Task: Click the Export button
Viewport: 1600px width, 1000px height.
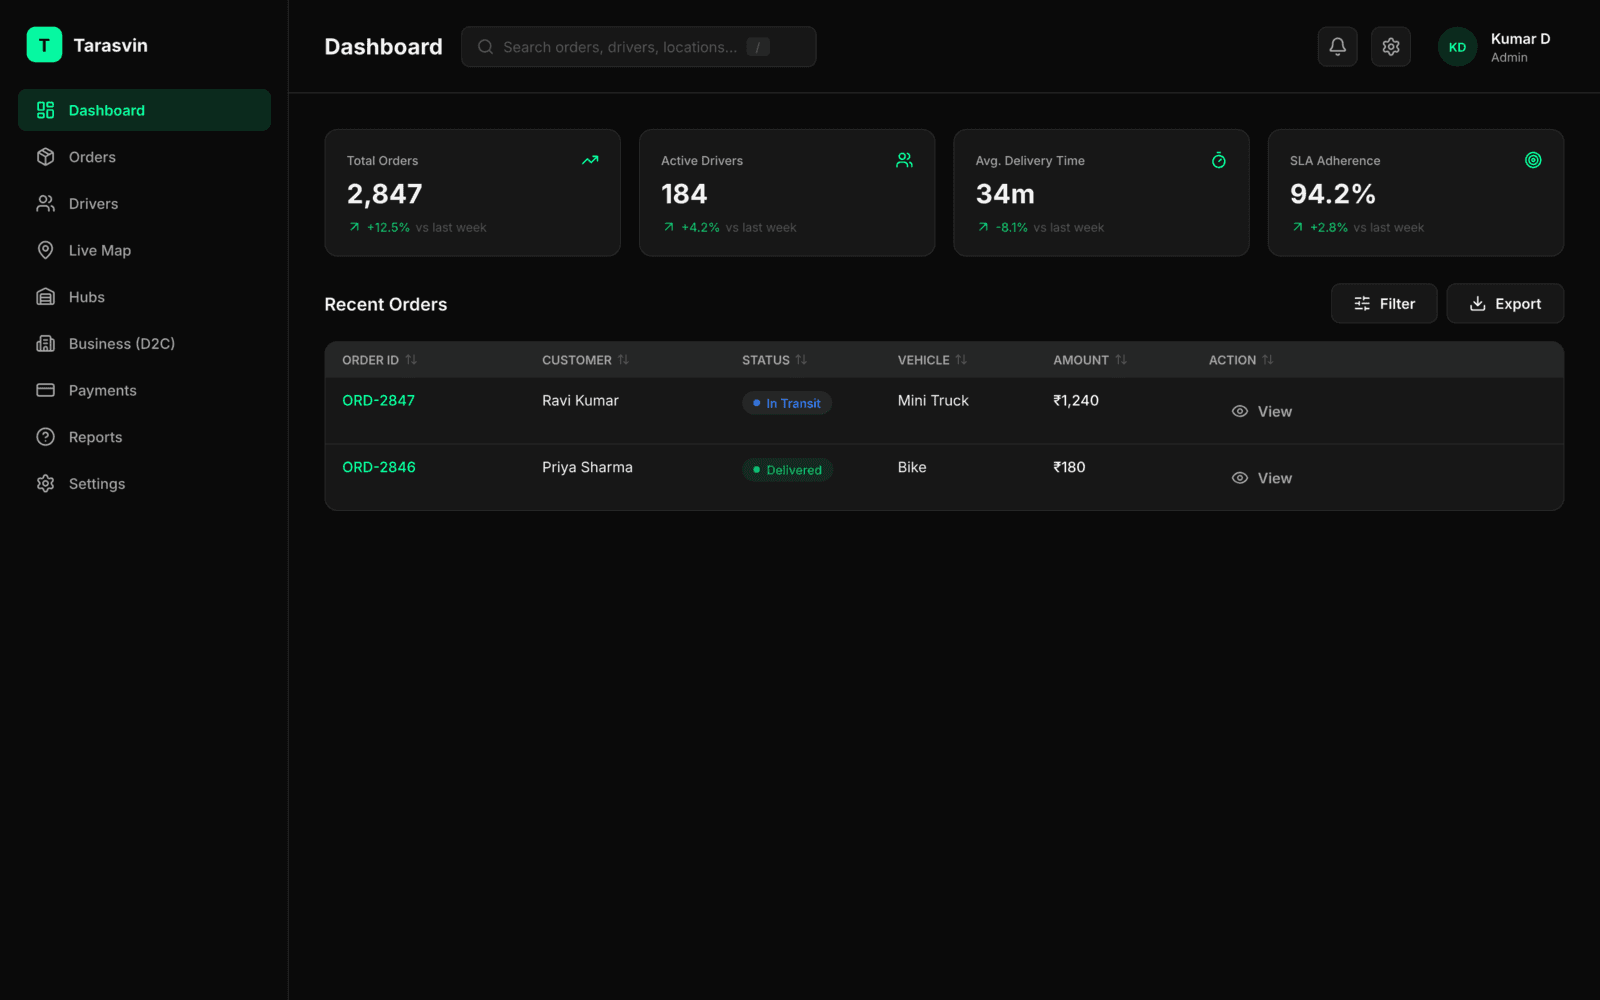Action: point(1505,304)
